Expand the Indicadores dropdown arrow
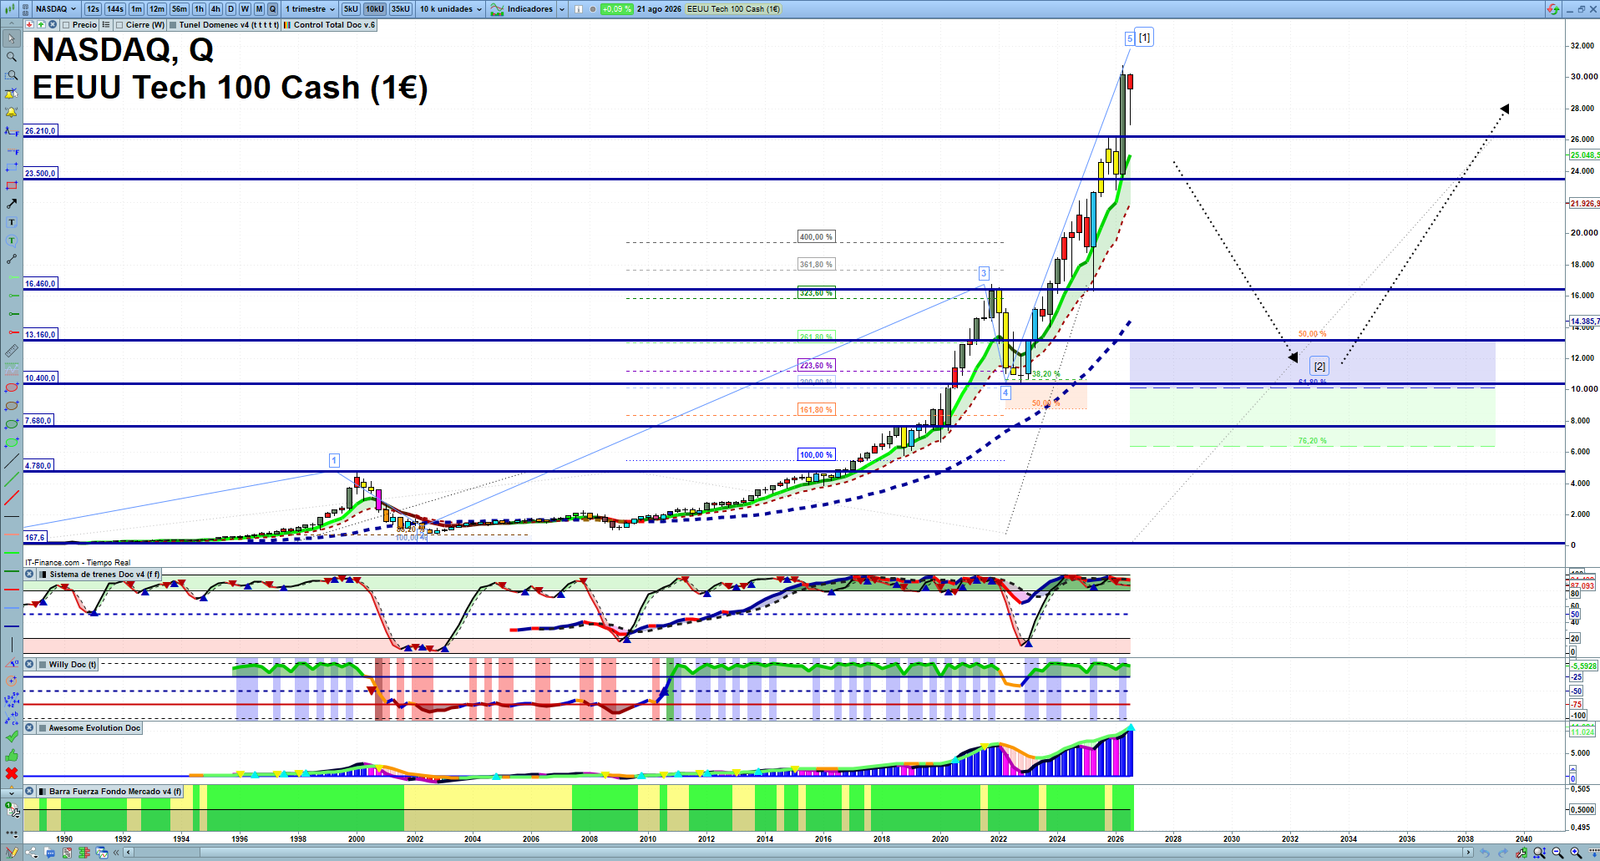1600x861 pixels. (x=561, y=9)
